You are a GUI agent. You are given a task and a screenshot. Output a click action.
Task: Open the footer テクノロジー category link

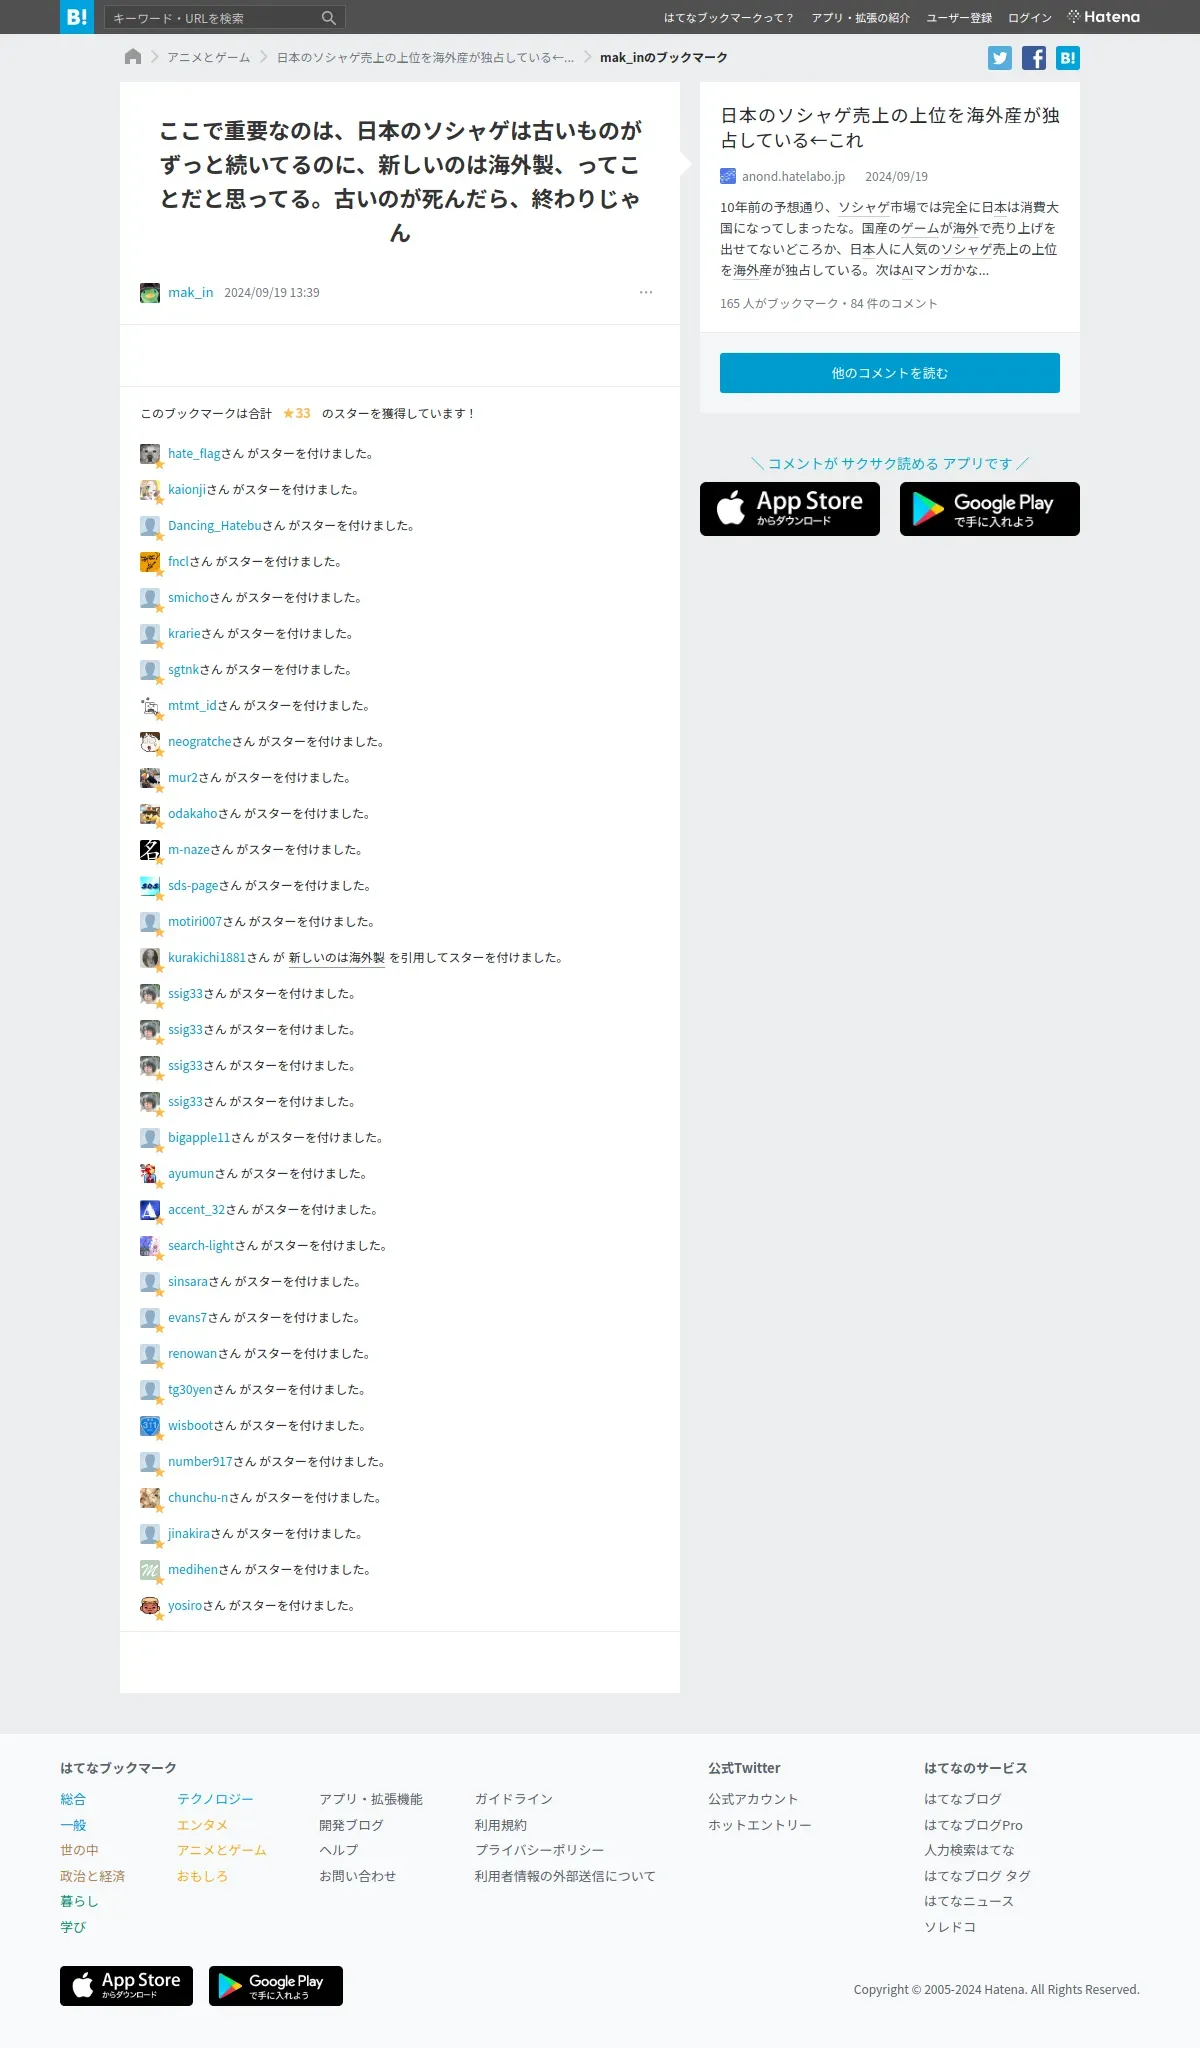tap(215, 1799)
